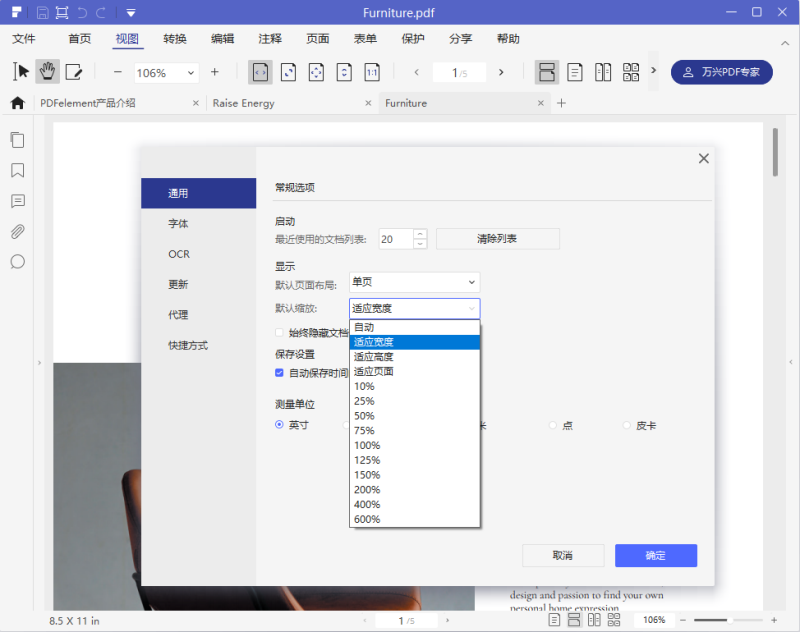800x632 pixels.
Task: Open the attachments panel icon
Action: [x=17, y=231]
